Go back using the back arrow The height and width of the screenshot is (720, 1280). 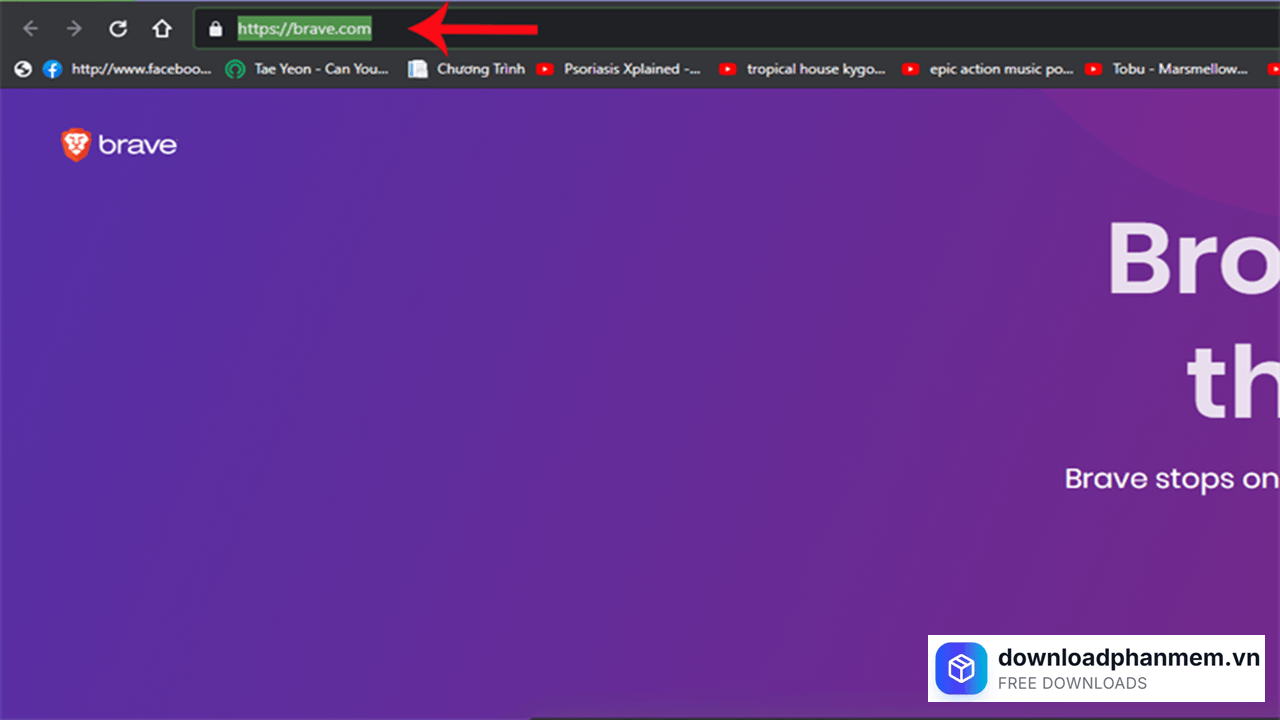[x=30, y=29]
